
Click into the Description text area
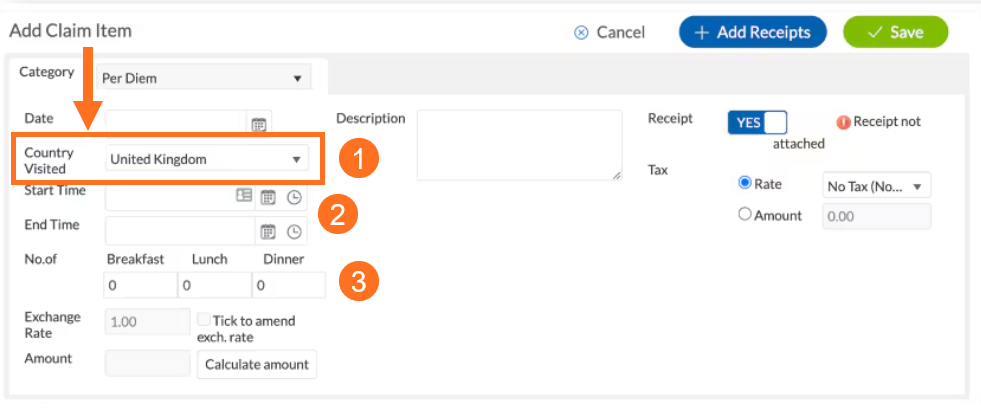[x=519, y=145]
